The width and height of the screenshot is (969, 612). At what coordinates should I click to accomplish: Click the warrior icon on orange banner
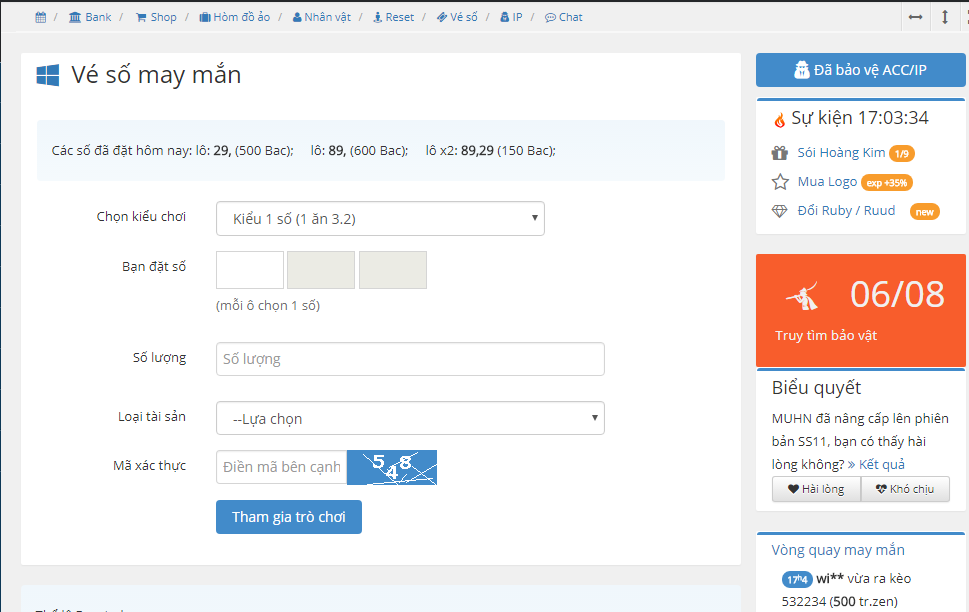point(803,296)
